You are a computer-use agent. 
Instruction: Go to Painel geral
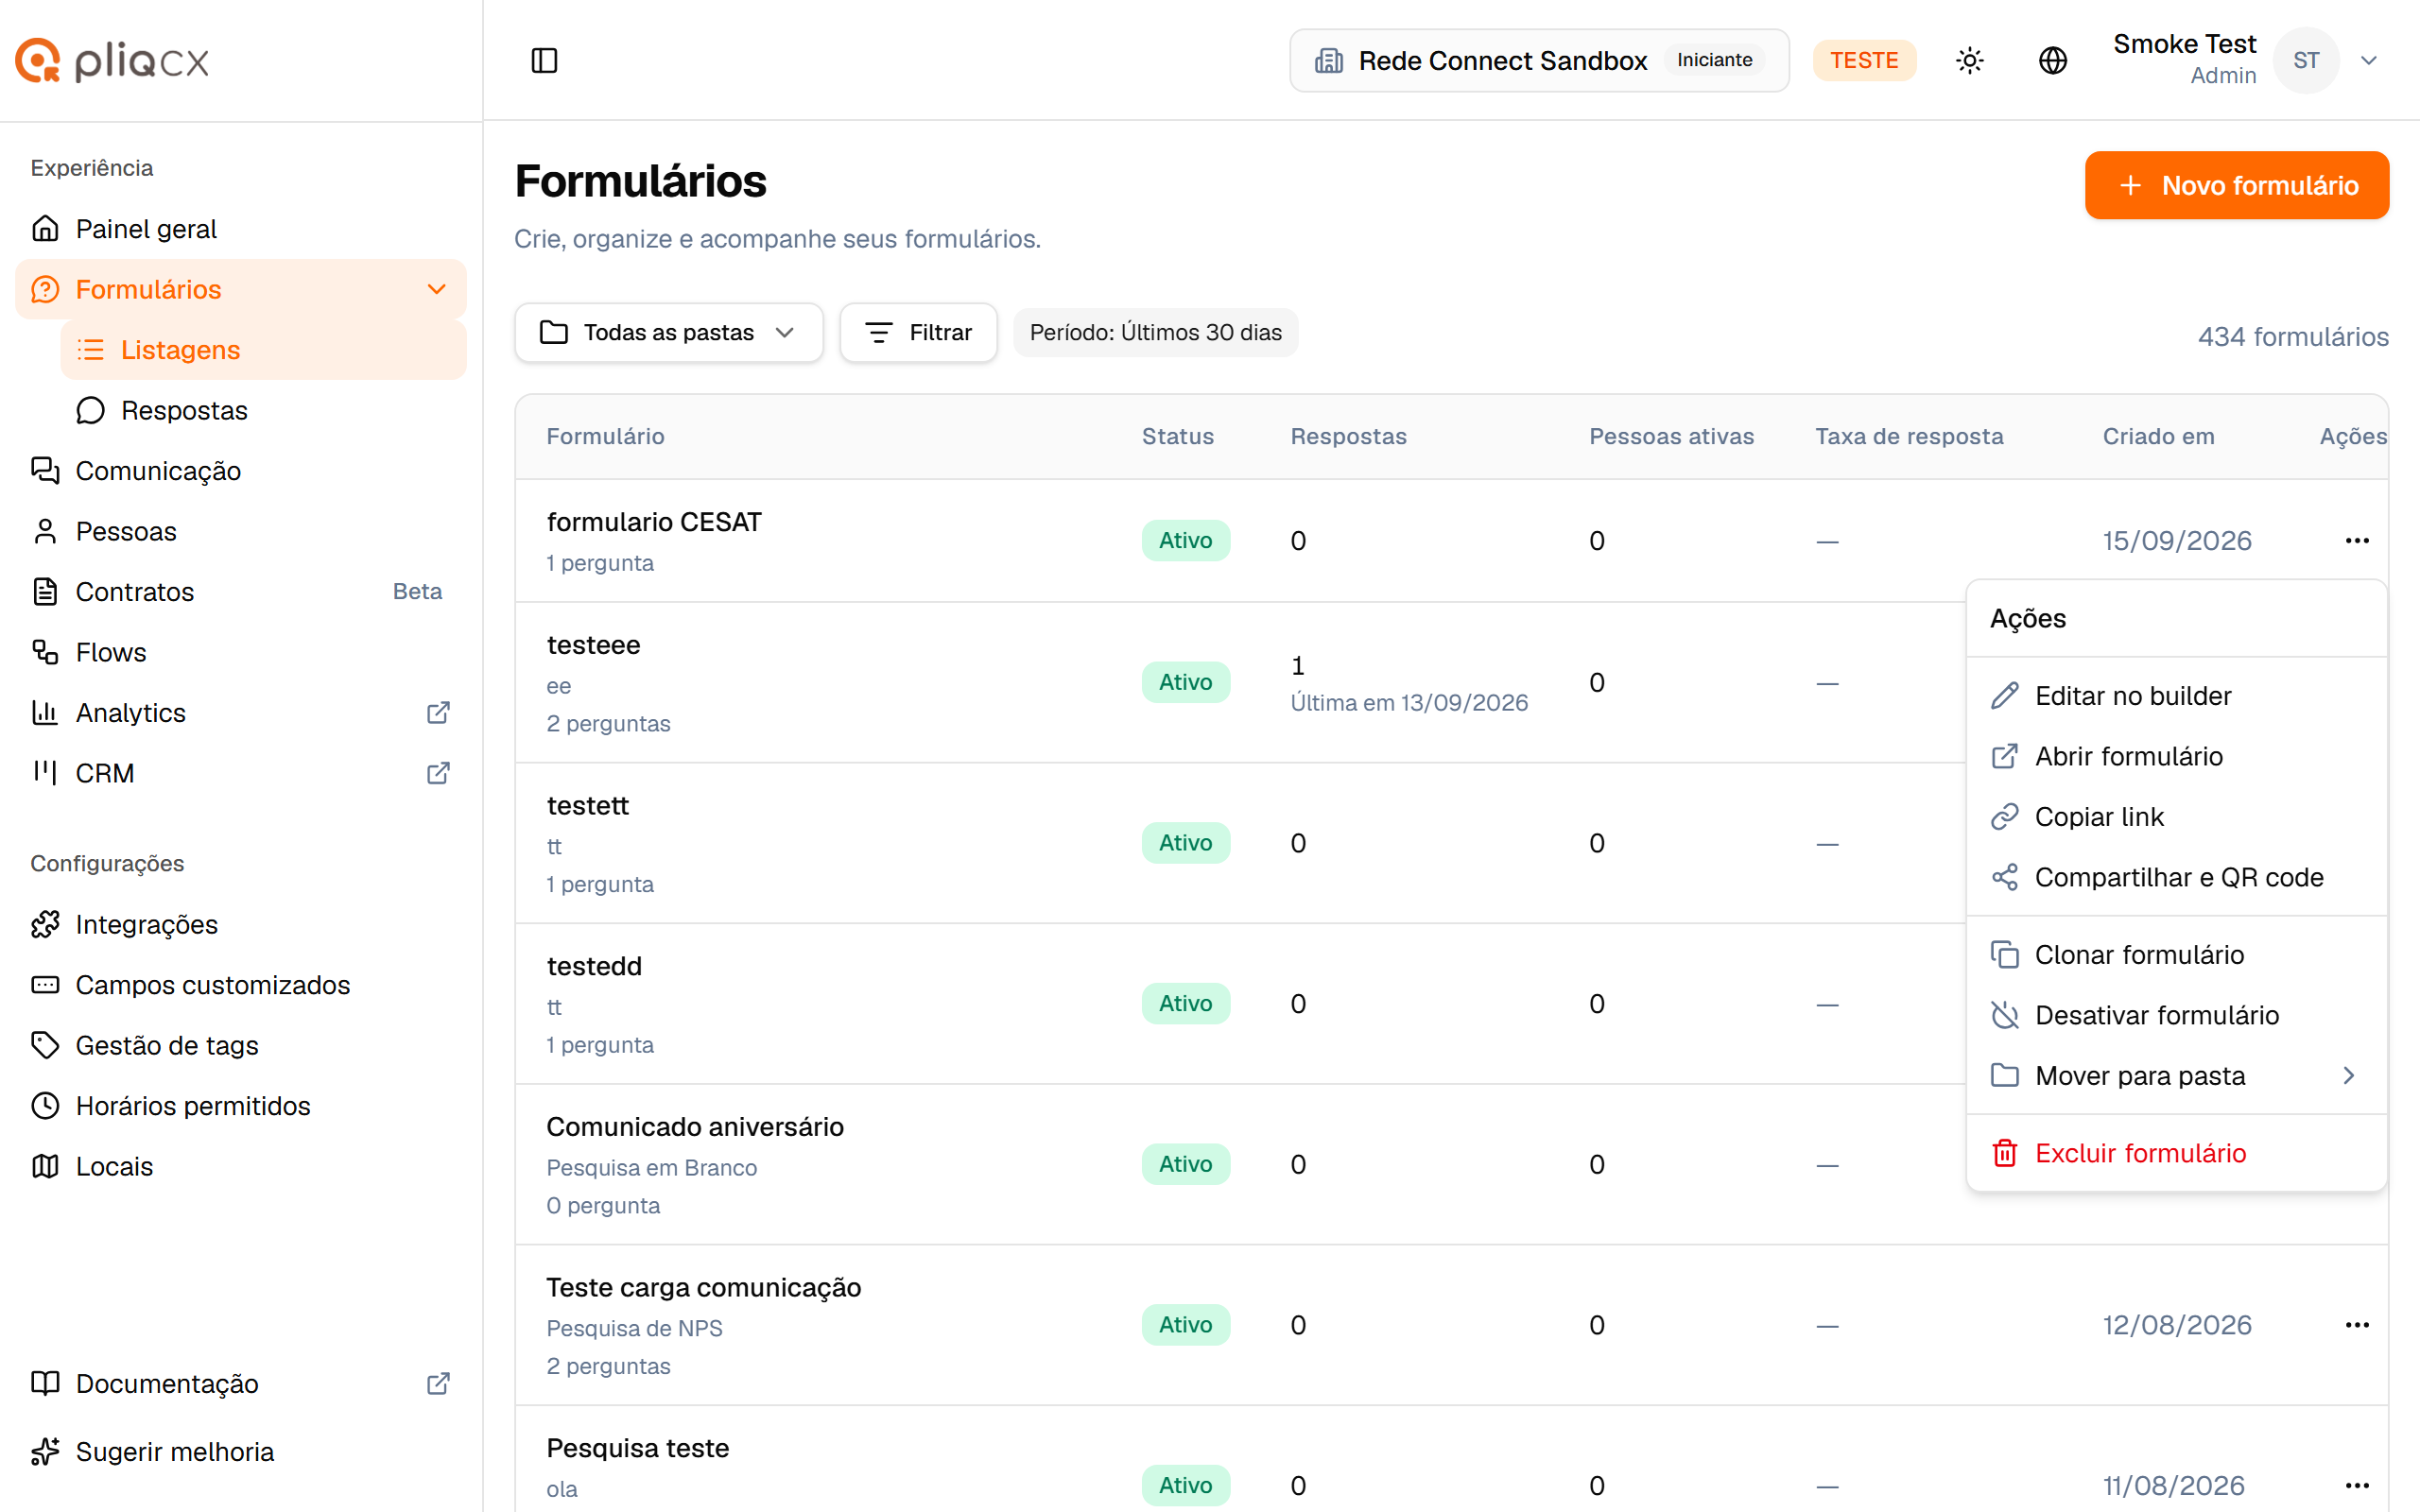241,229
